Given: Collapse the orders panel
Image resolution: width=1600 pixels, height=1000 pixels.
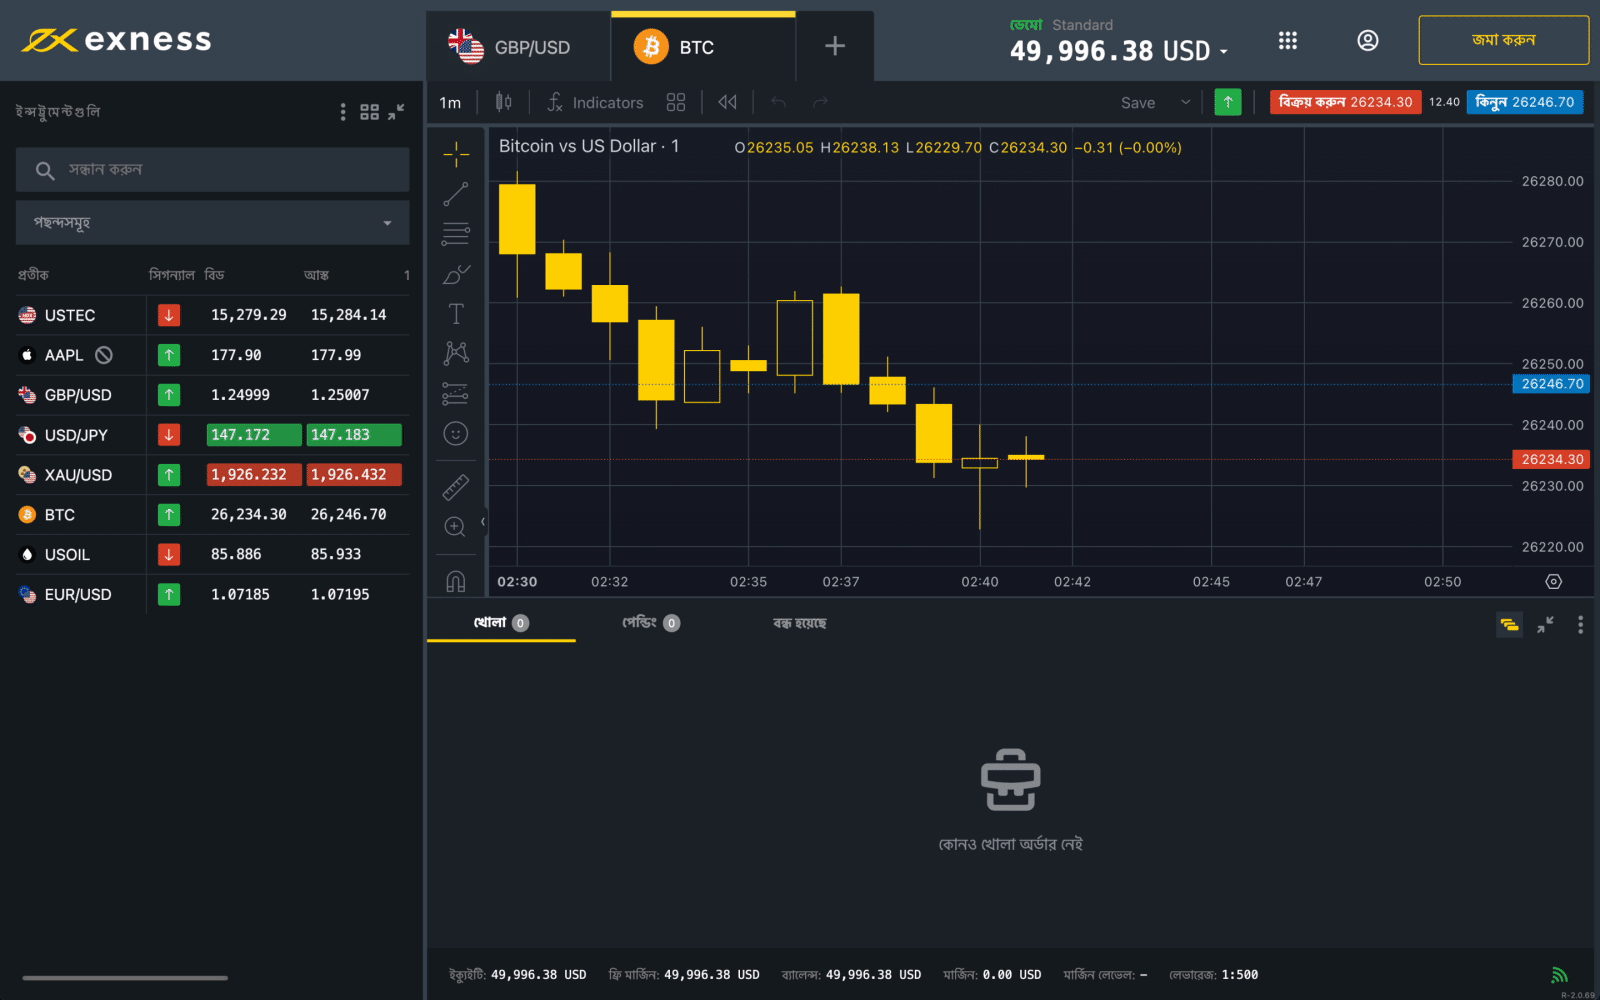Looking at the screenshot, I should (x=1546, y=625).
